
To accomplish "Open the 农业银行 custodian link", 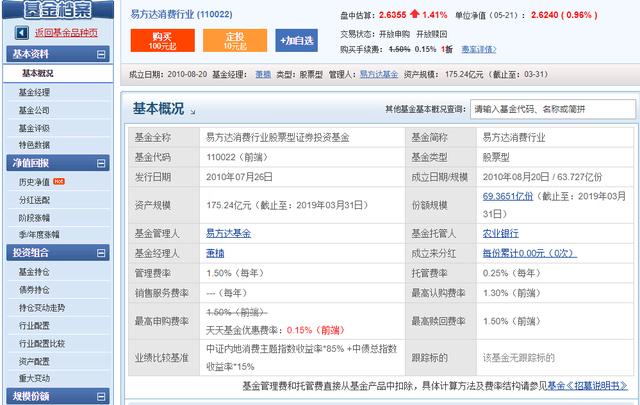I will [500, 234].
